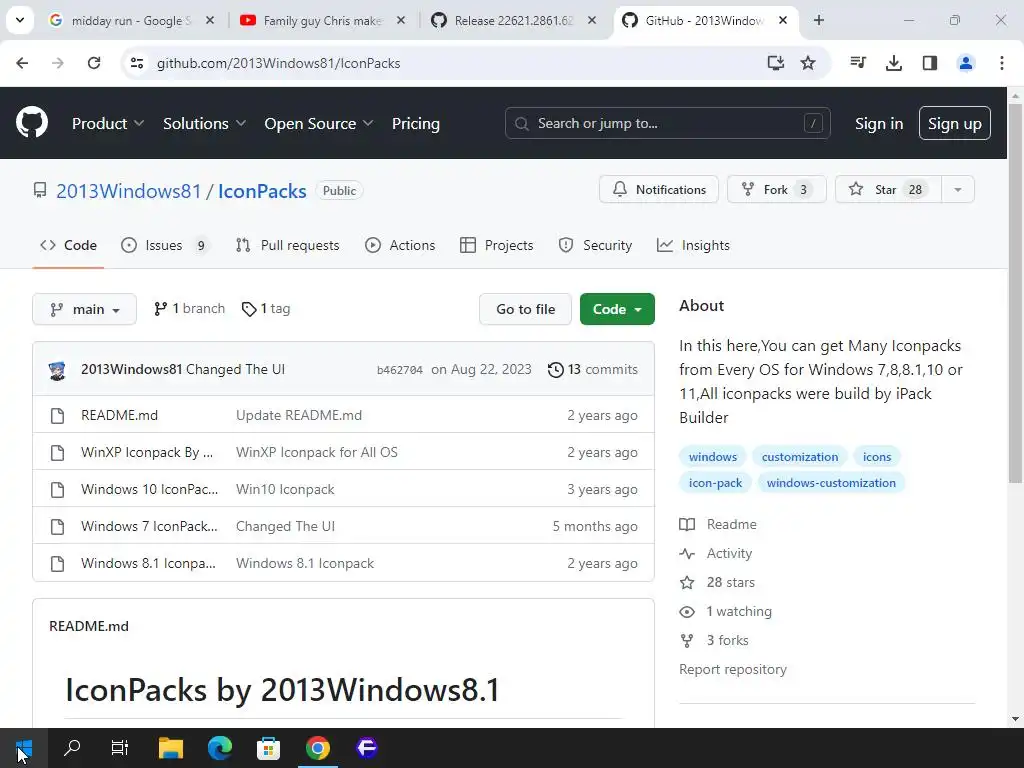Click the address bar URL
The image size is (1024, 768).
click(278, 63)
